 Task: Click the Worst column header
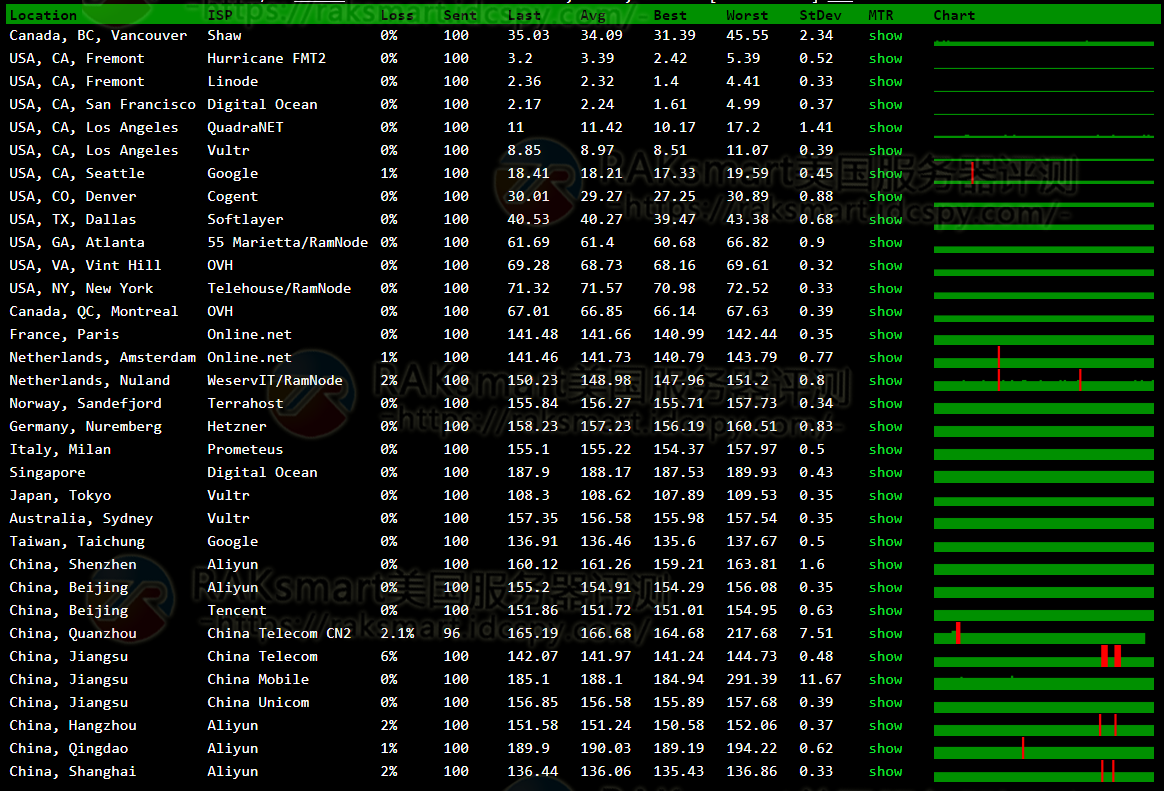point(747,16)
